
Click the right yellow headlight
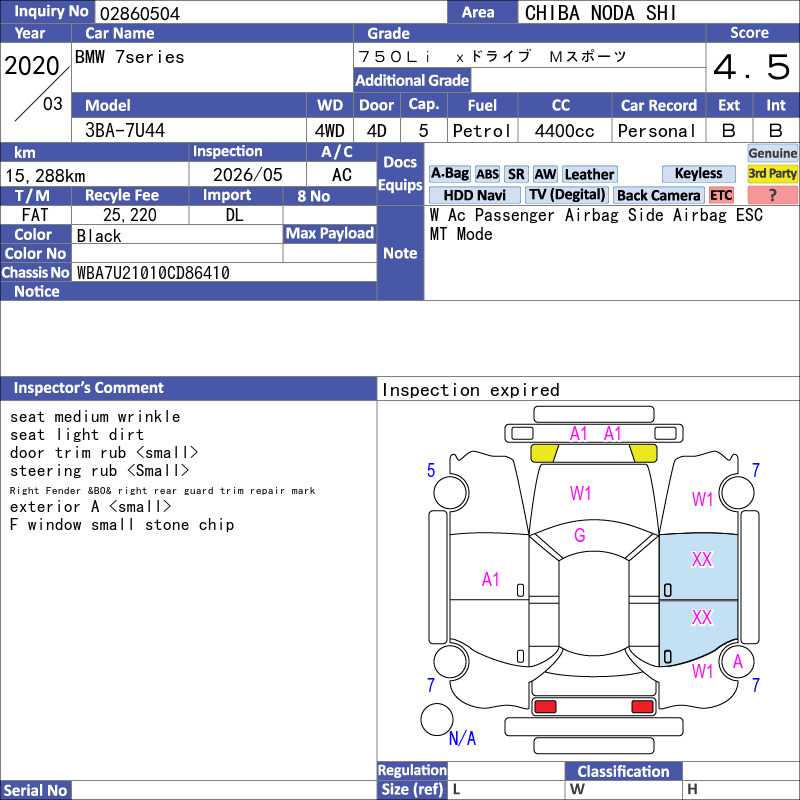click(643, 453)
